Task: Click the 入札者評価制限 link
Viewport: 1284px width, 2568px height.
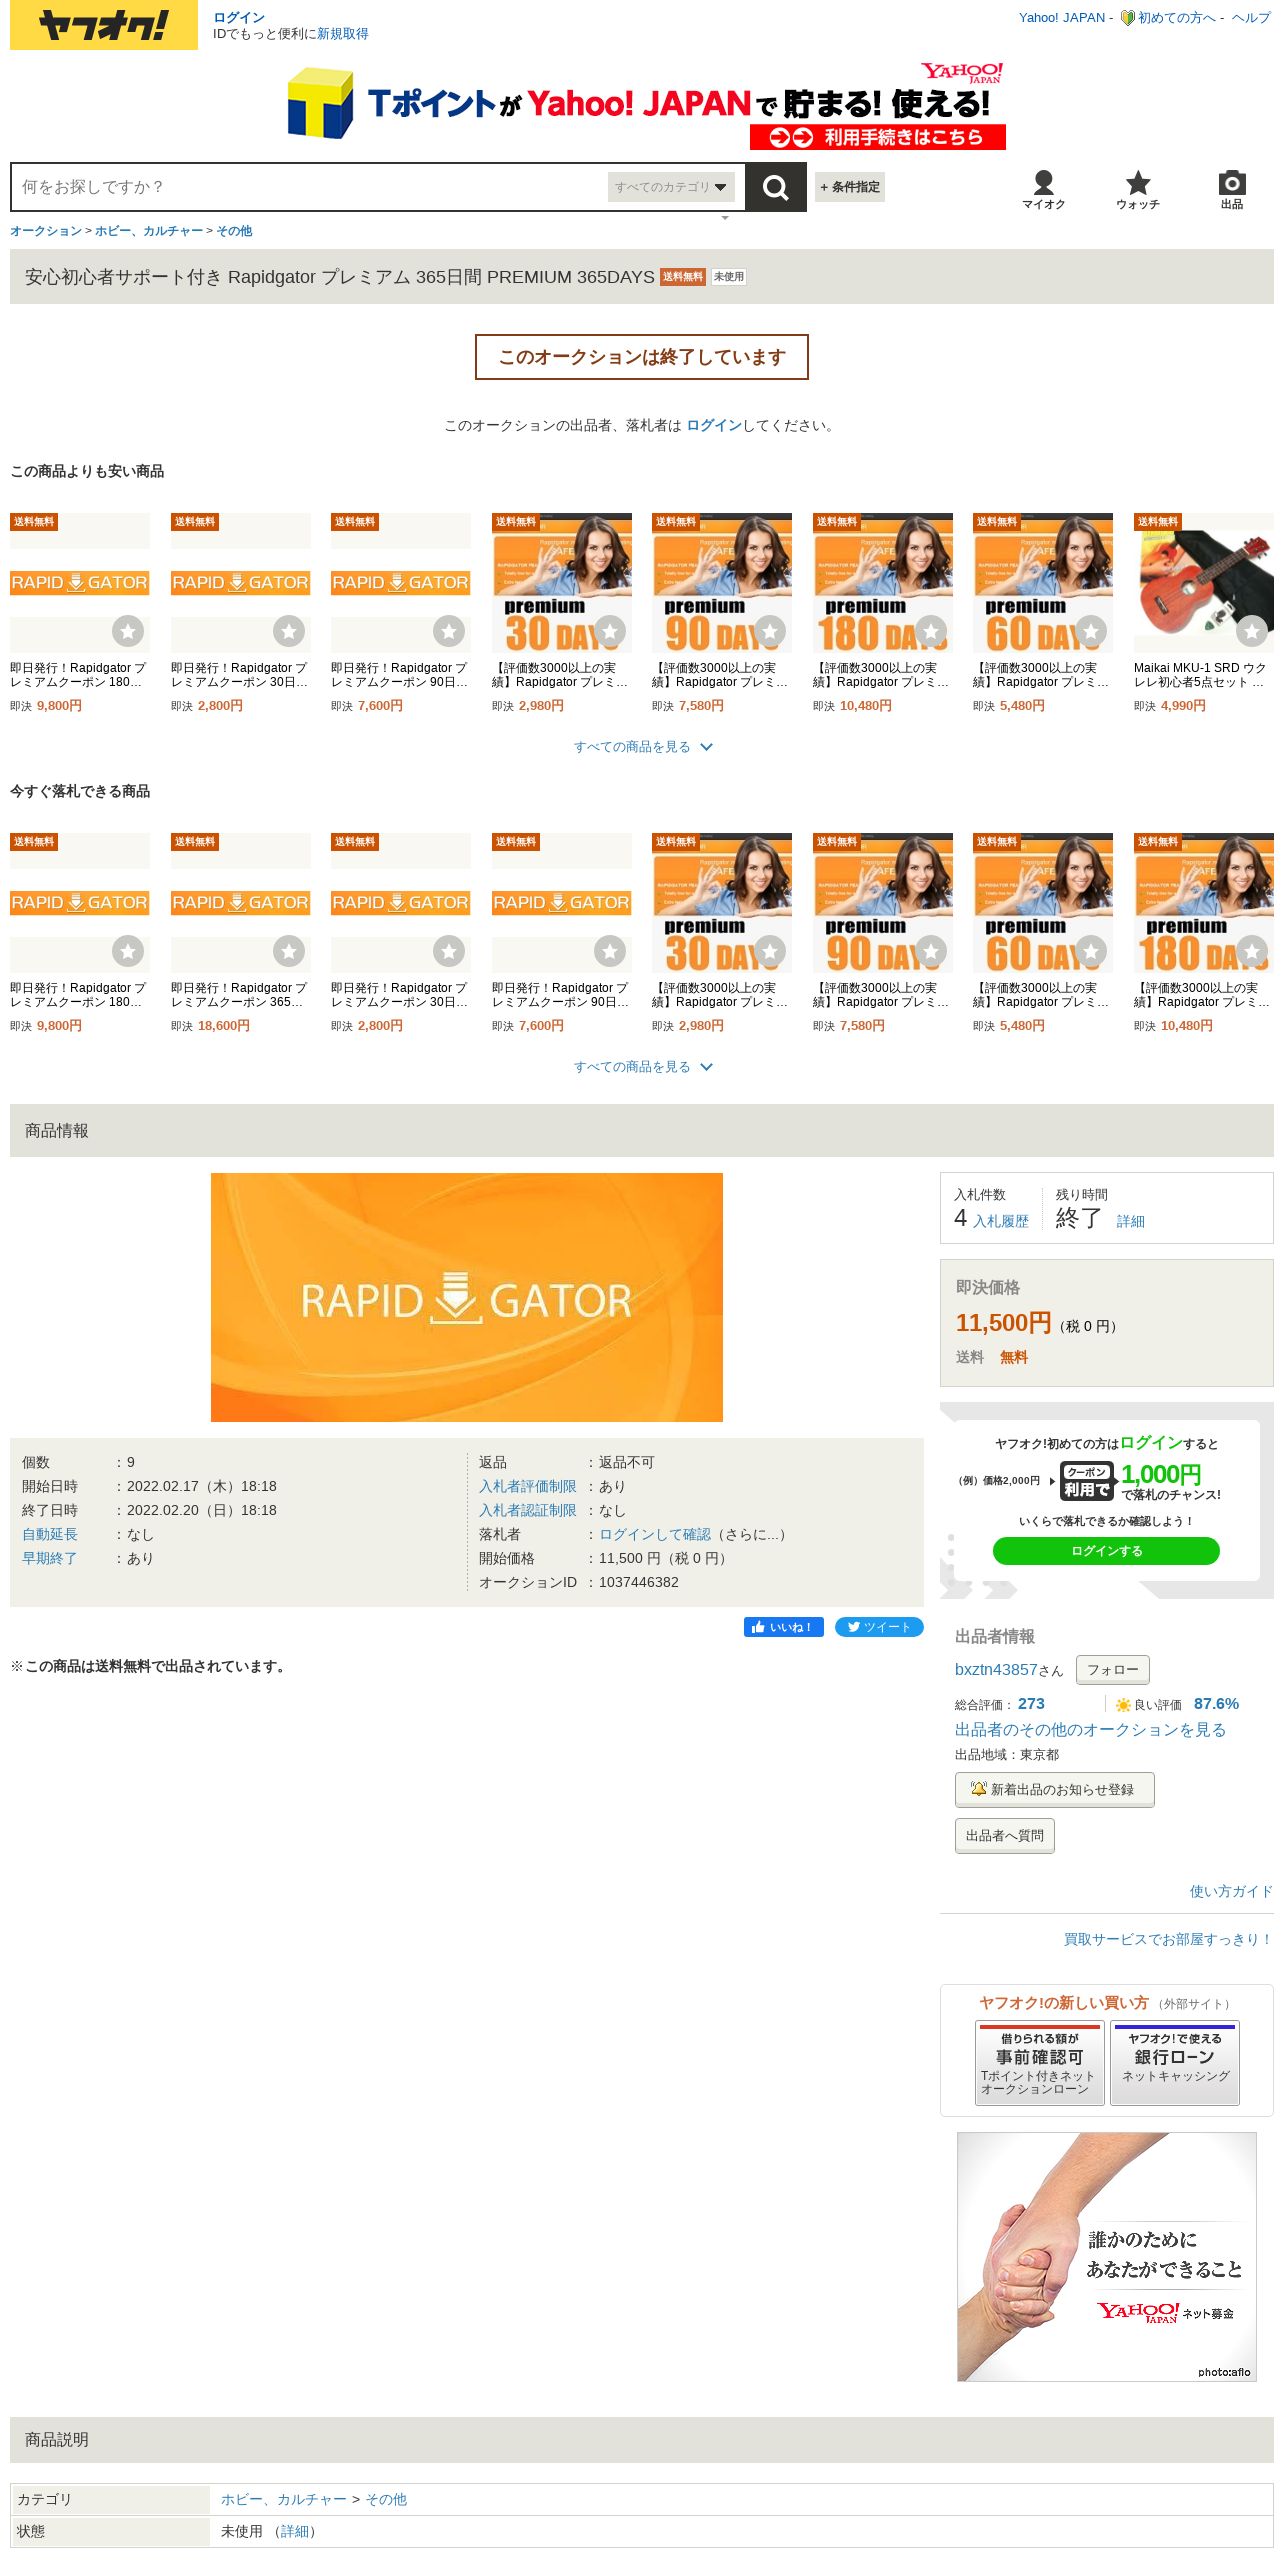Action: click(x=527, y=1486)
